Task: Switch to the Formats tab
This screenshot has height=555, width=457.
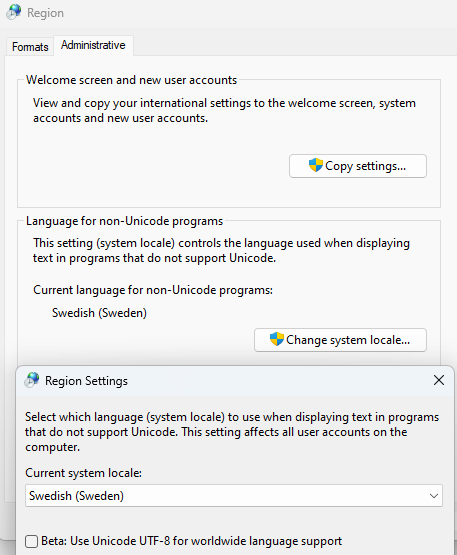Action: tap(30, 47)
